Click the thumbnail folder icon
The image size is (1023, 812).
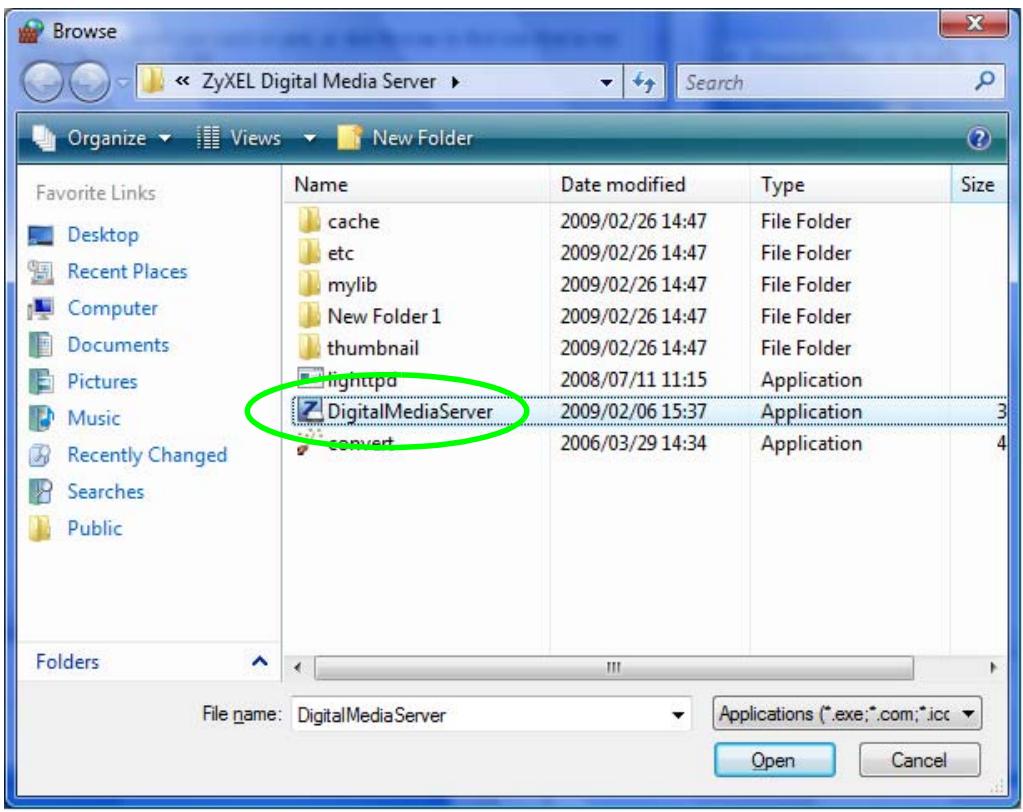click(309, 348)
